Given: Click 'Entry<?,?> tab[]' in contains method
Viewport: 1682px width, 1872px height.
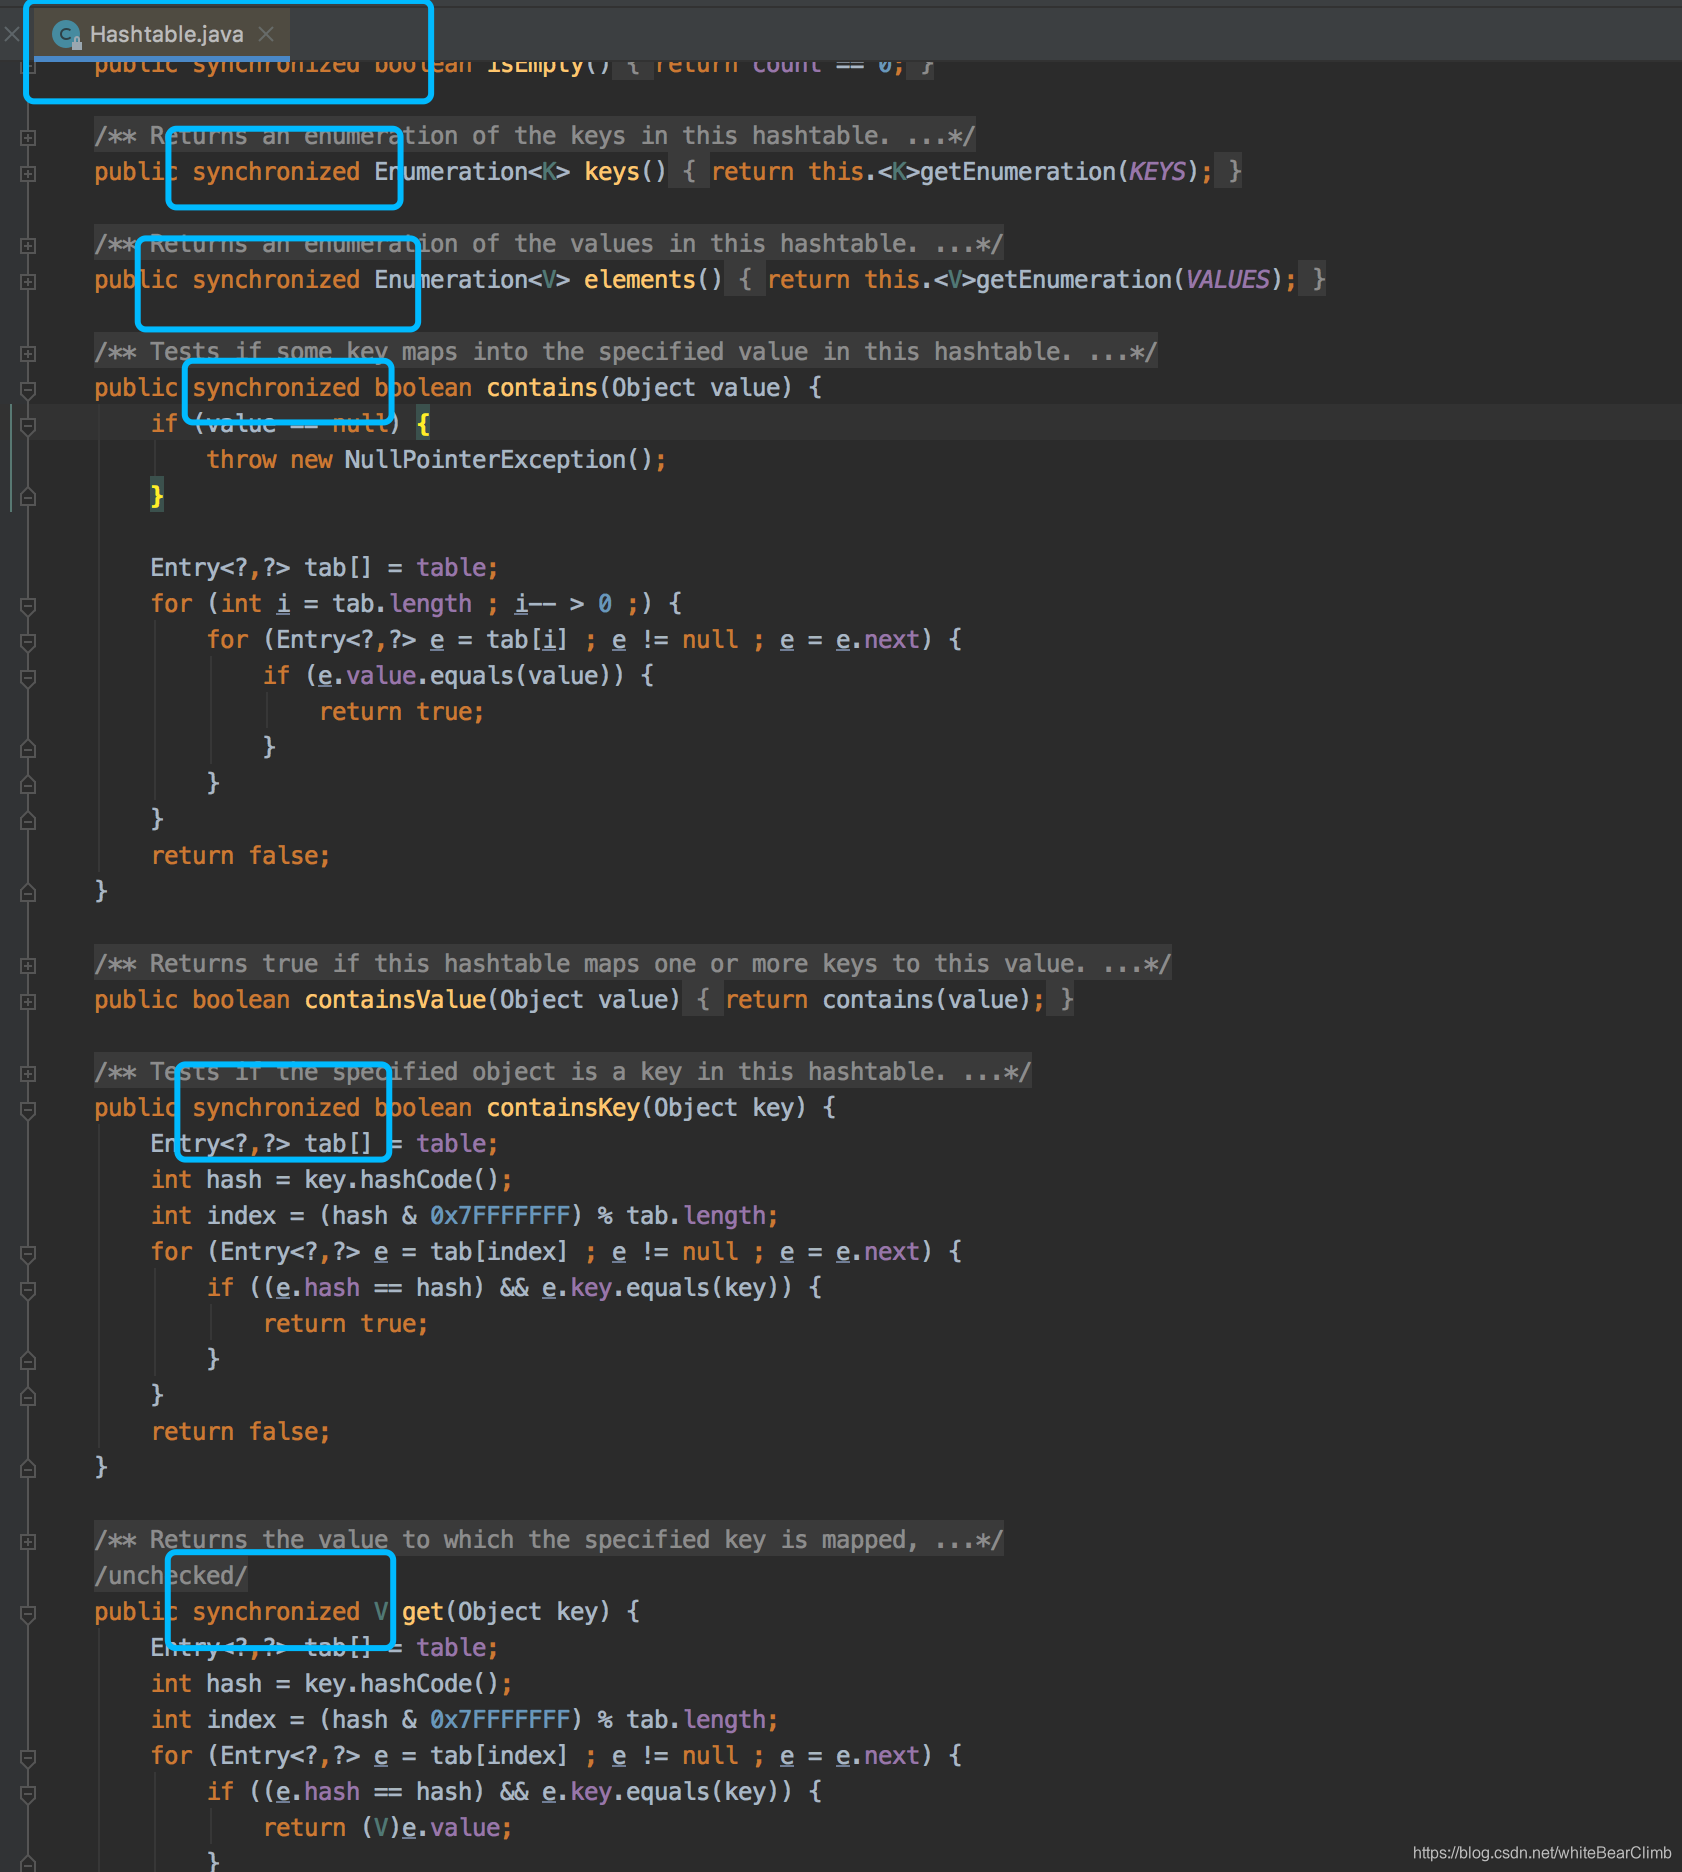Looking at the screenshot, I should click(261, 568).
